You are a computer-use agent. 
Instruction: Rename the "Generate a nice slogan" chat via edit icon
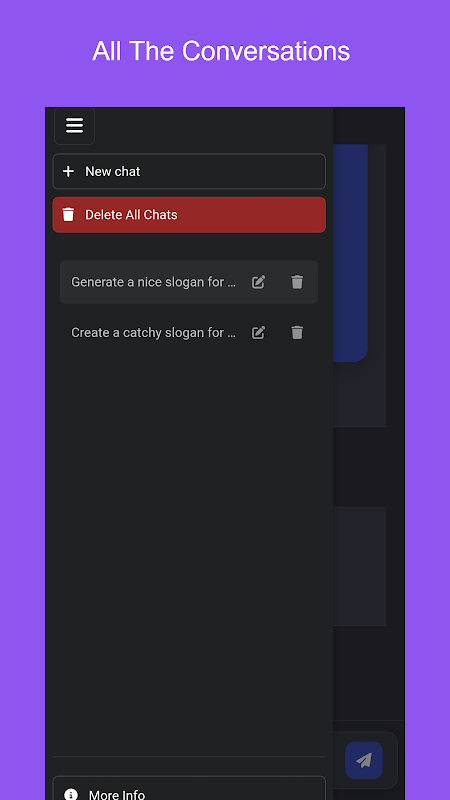259,282
